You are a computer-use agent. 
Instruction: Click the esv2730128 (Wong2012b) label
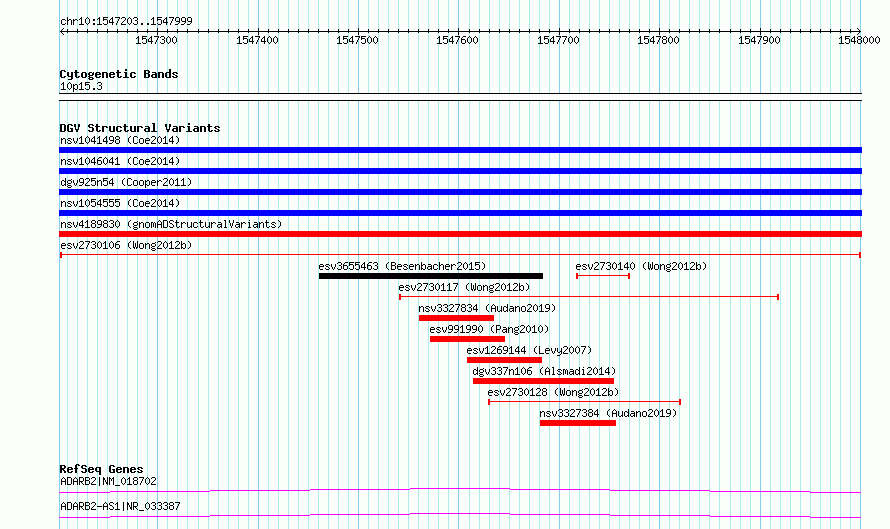pyautogui.click(x=553, y=392)
